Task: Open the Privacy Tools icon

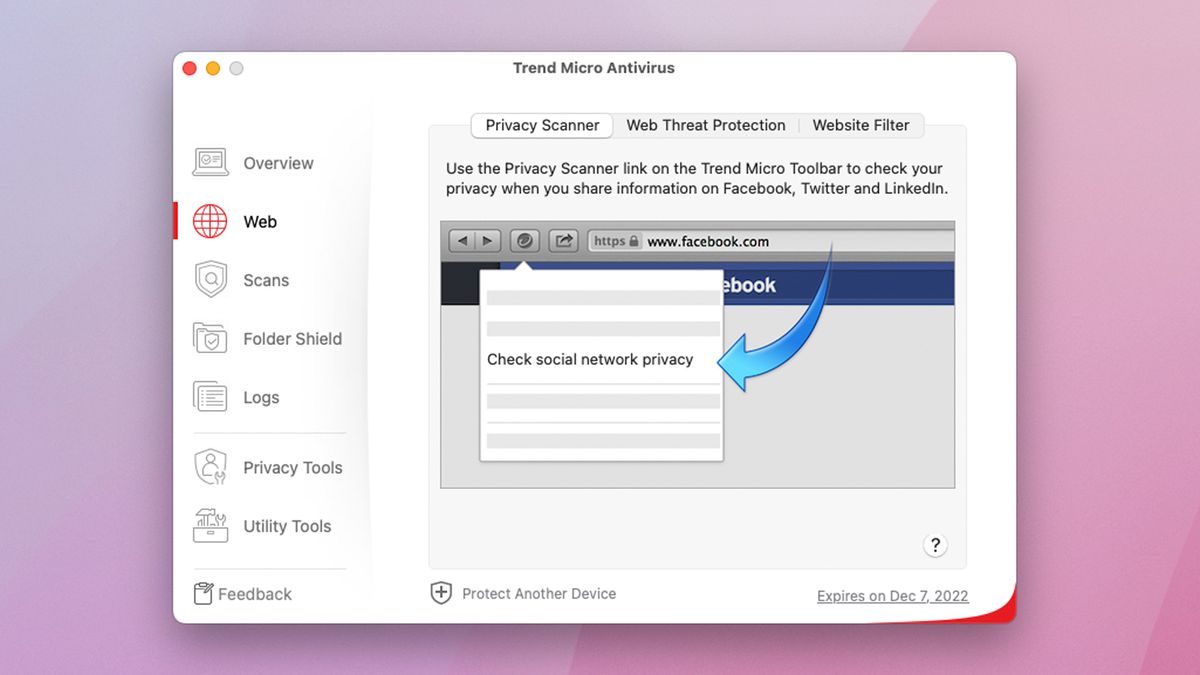Action: point(210,467)
